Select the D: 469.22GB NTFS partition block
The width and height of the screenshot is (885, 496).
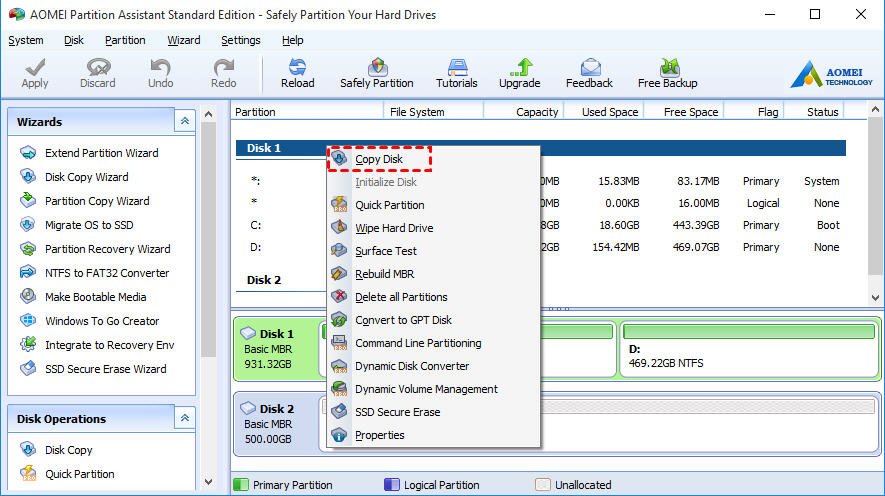[x=750, y=349]
